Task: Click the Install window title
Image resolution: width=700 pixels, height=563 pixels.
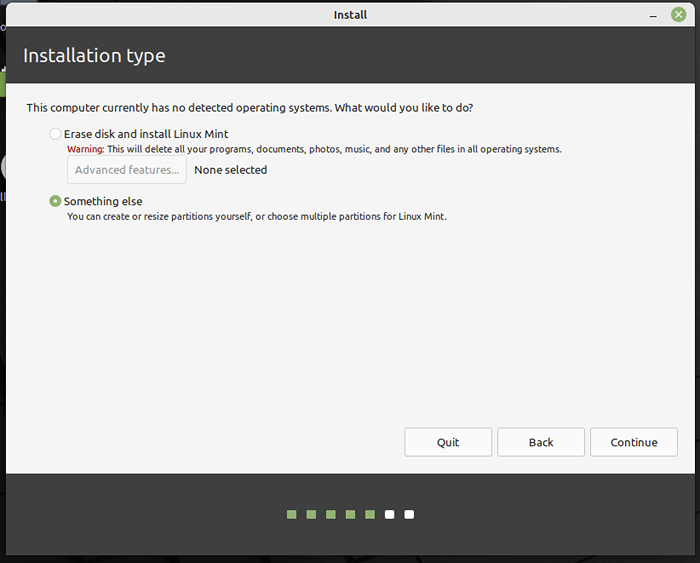Action: (x=350, y=15)
